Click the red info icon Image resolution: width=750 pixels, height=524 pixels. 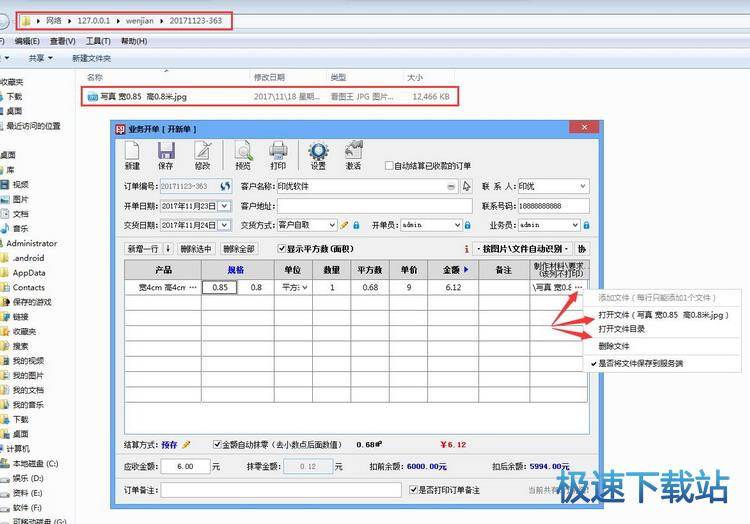coord(466,249)
